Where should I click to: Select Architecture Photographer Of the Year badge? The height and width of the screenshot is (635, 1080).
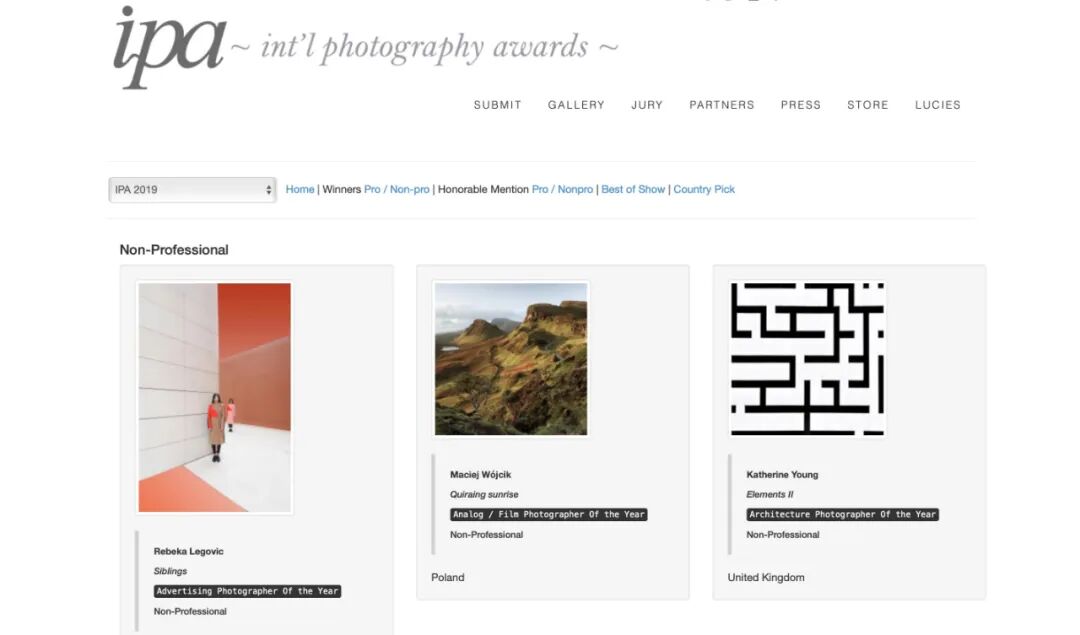coord(842,514)
